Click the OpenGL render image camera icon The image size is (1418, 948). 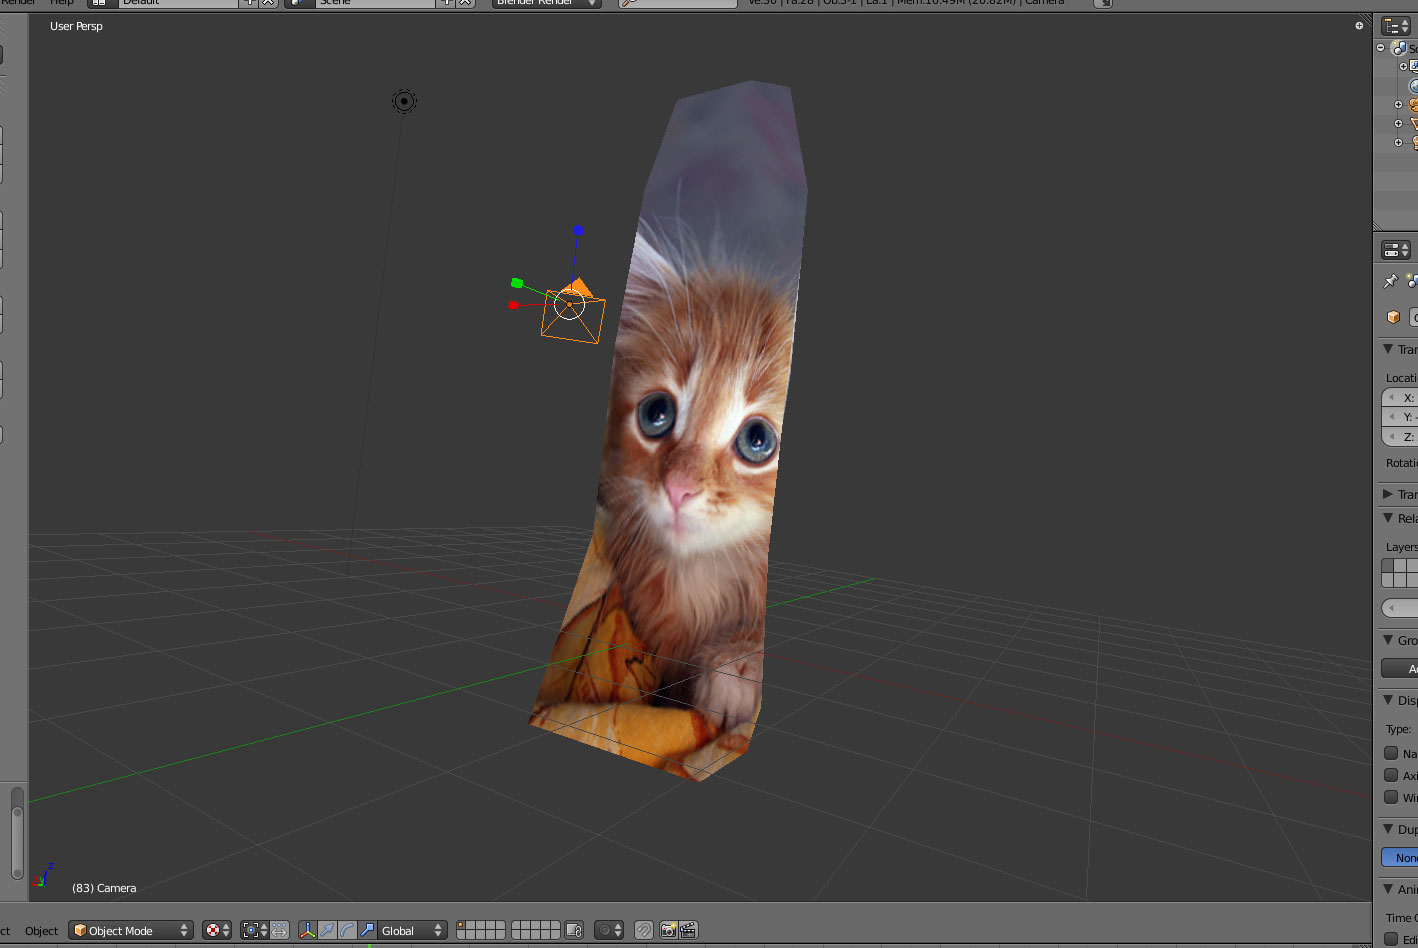pos(668,930)
